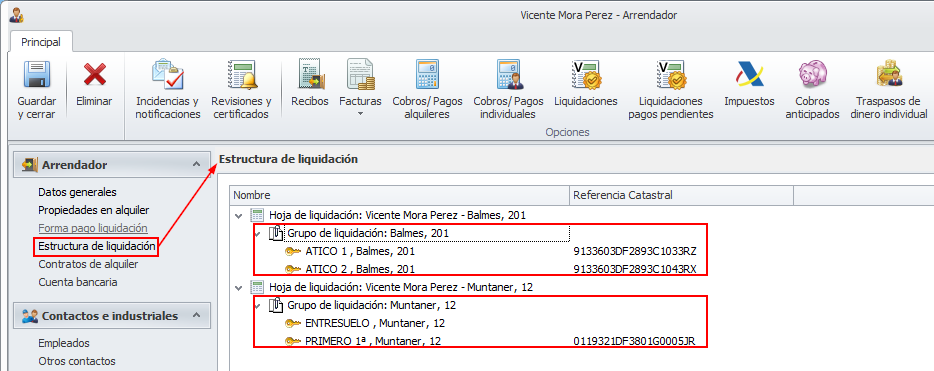This screenshot has height=371, width=934.
Task: Click the Facturas icon
Action: [x=360, y=74]
